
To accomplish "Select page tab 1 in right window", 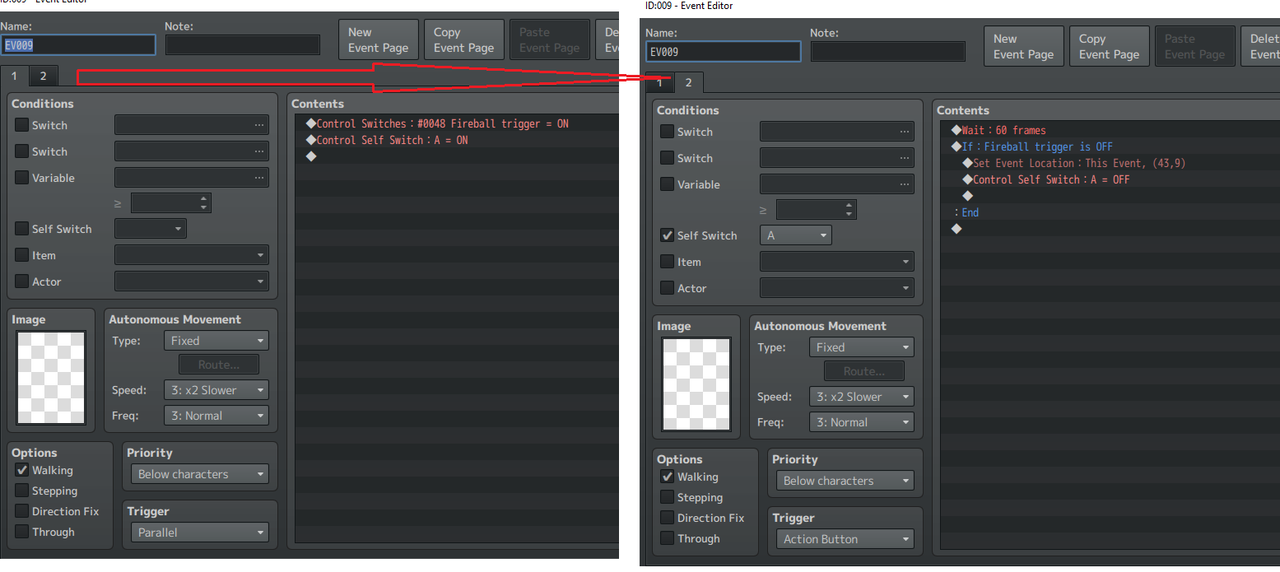I will click(659, 82).
